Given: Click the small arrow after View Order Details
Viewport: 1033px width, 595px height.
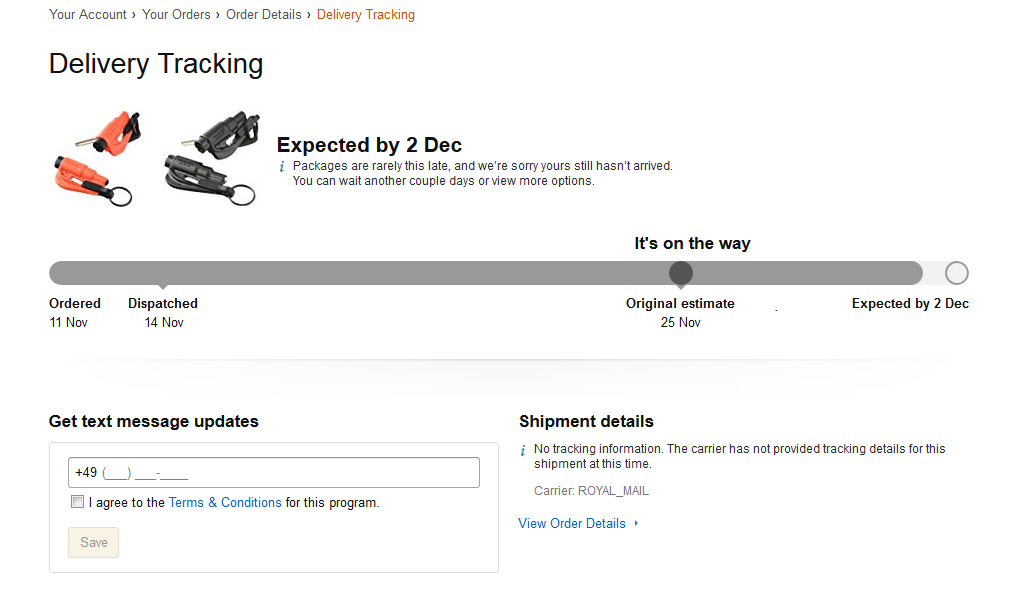Looking at the screenshot, I should [637, 523].
